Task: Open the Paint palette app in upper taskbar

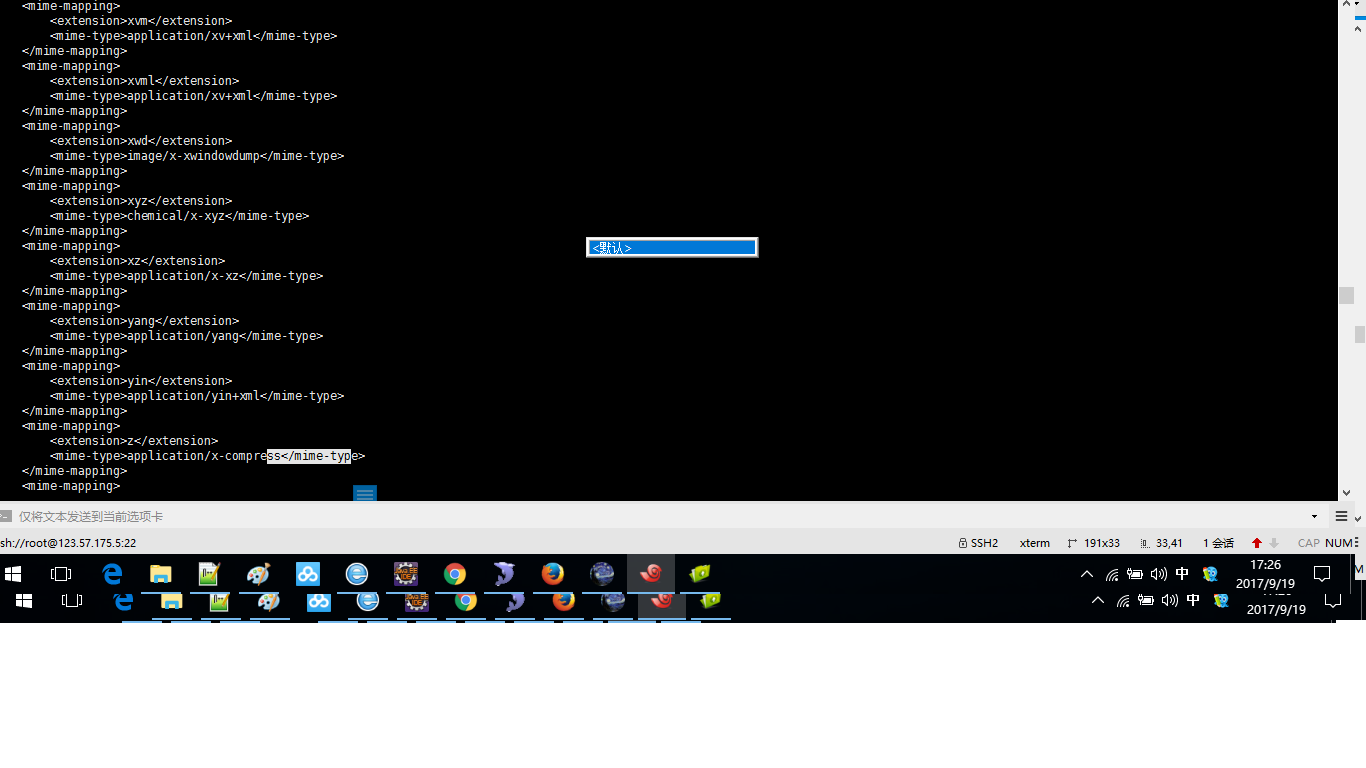Action: point(258,574)
